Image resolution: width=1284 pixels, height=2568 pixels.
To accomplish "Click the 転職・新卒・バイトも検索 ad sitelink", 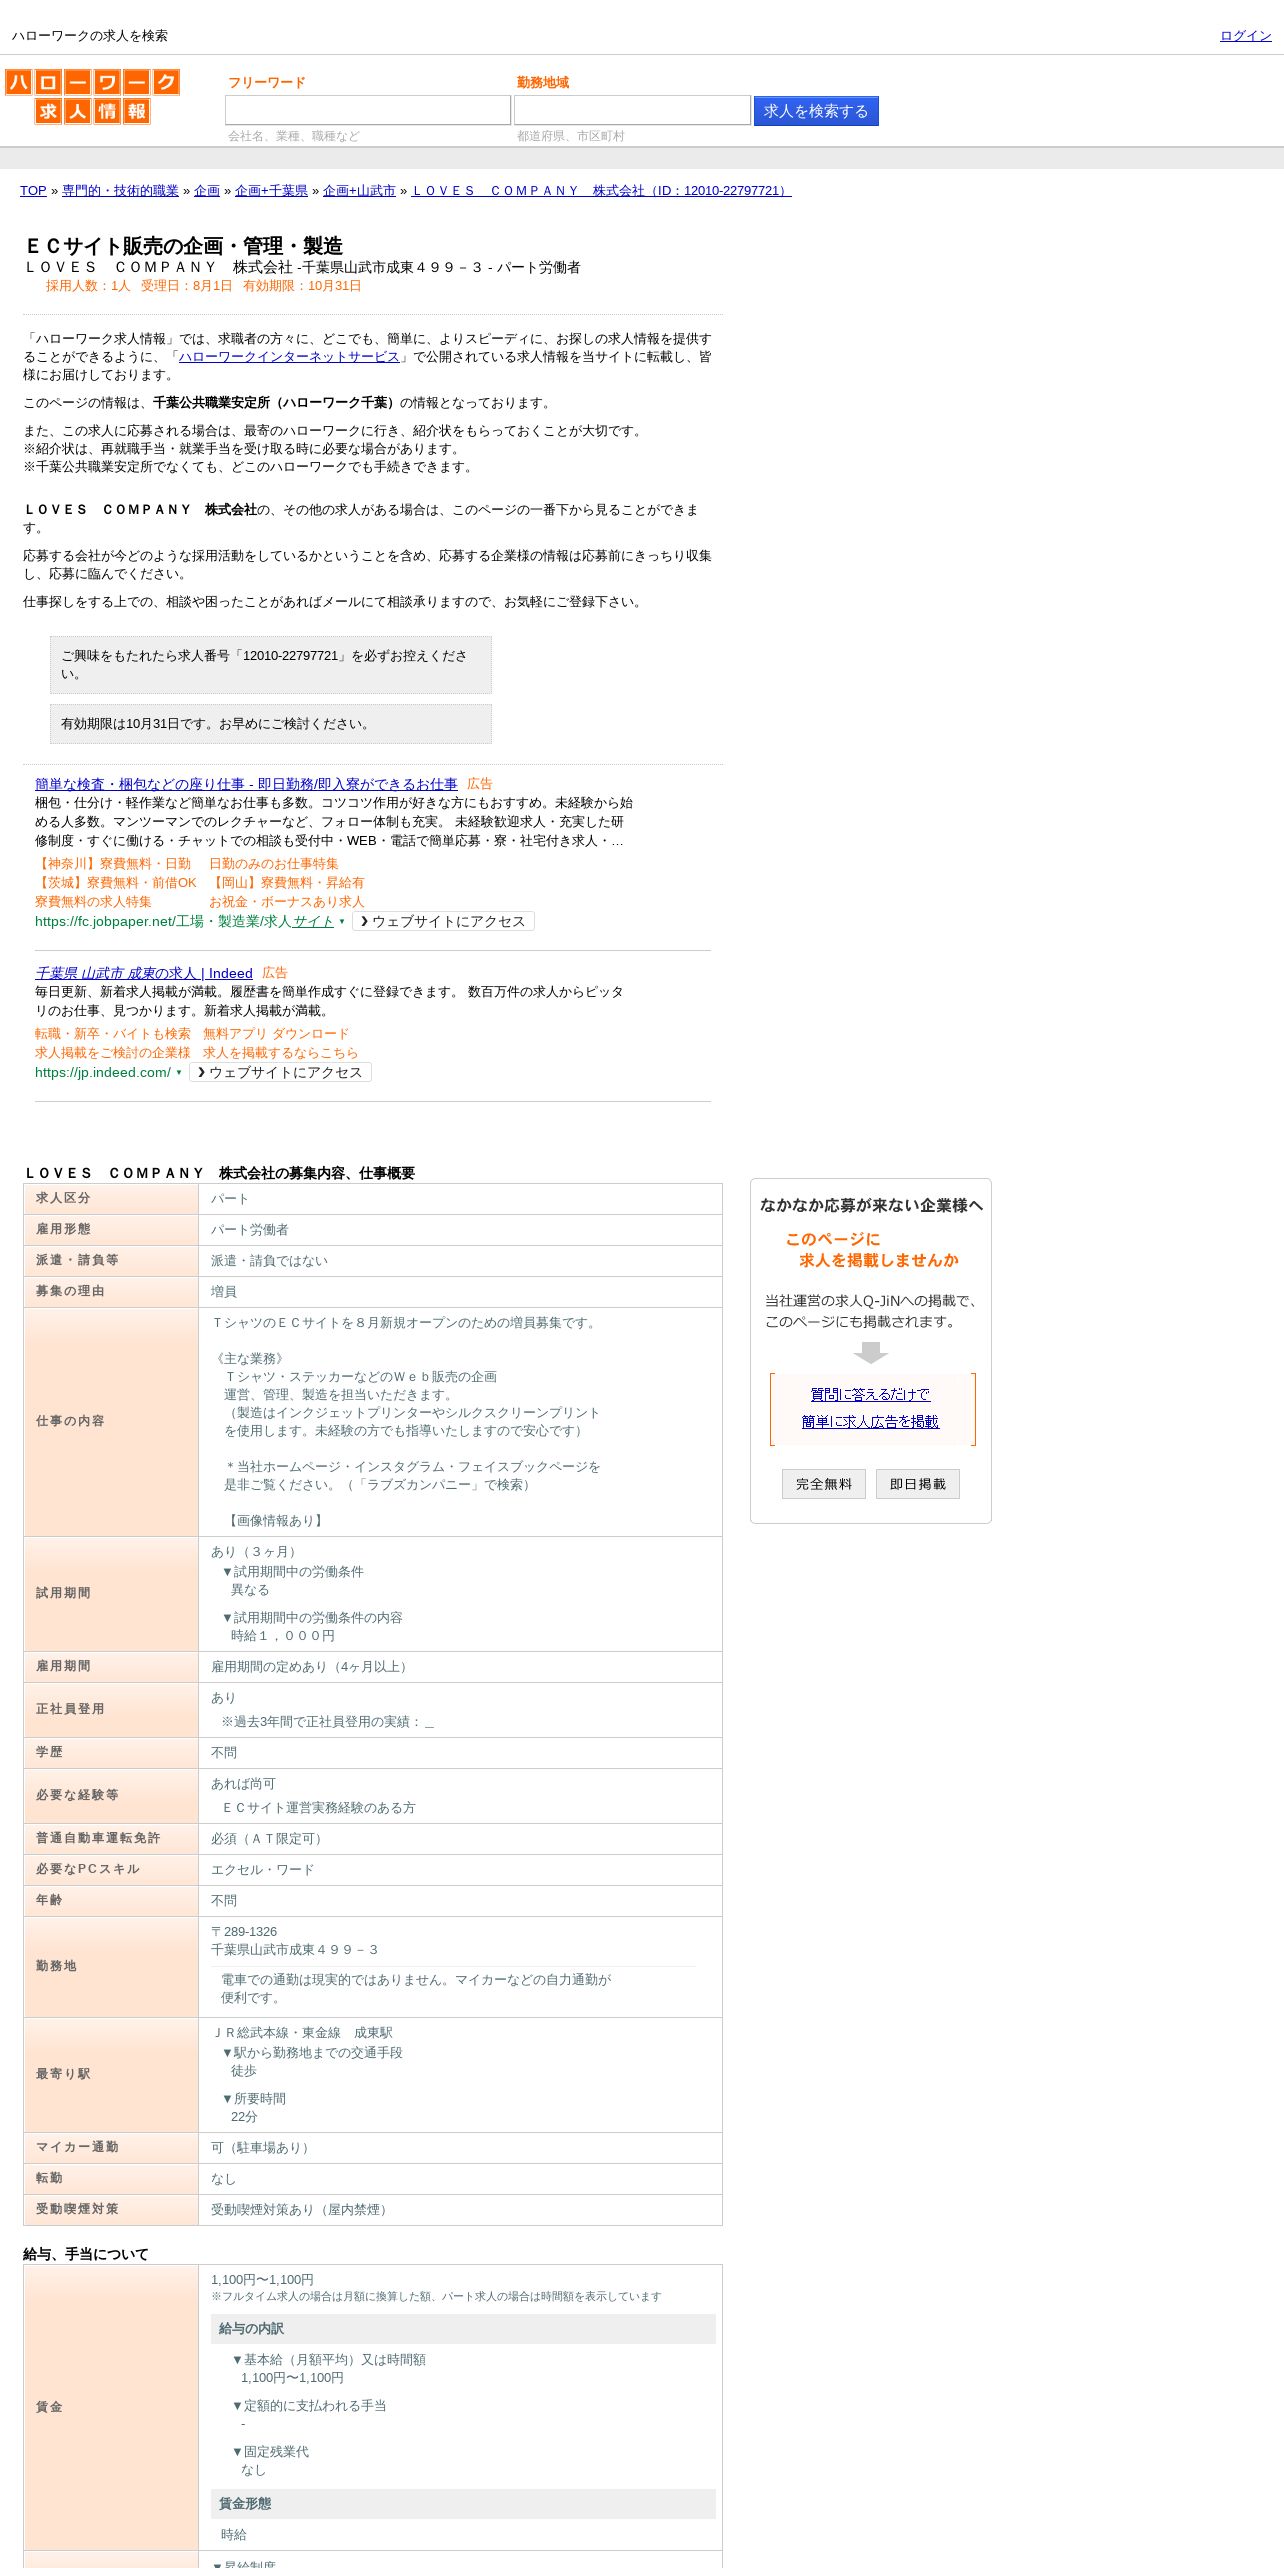I will (113, 1034).
